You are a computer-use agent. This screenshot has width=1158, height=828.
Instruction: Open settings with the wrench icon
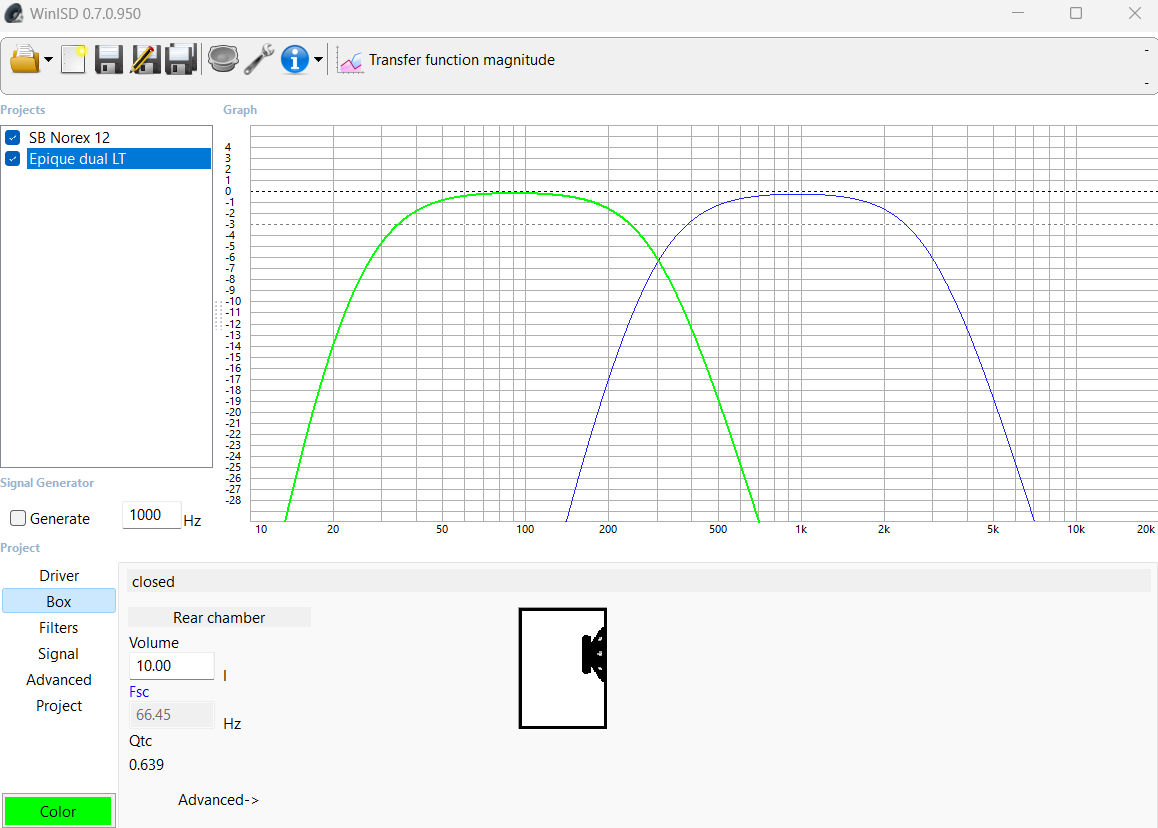point(258,59)
